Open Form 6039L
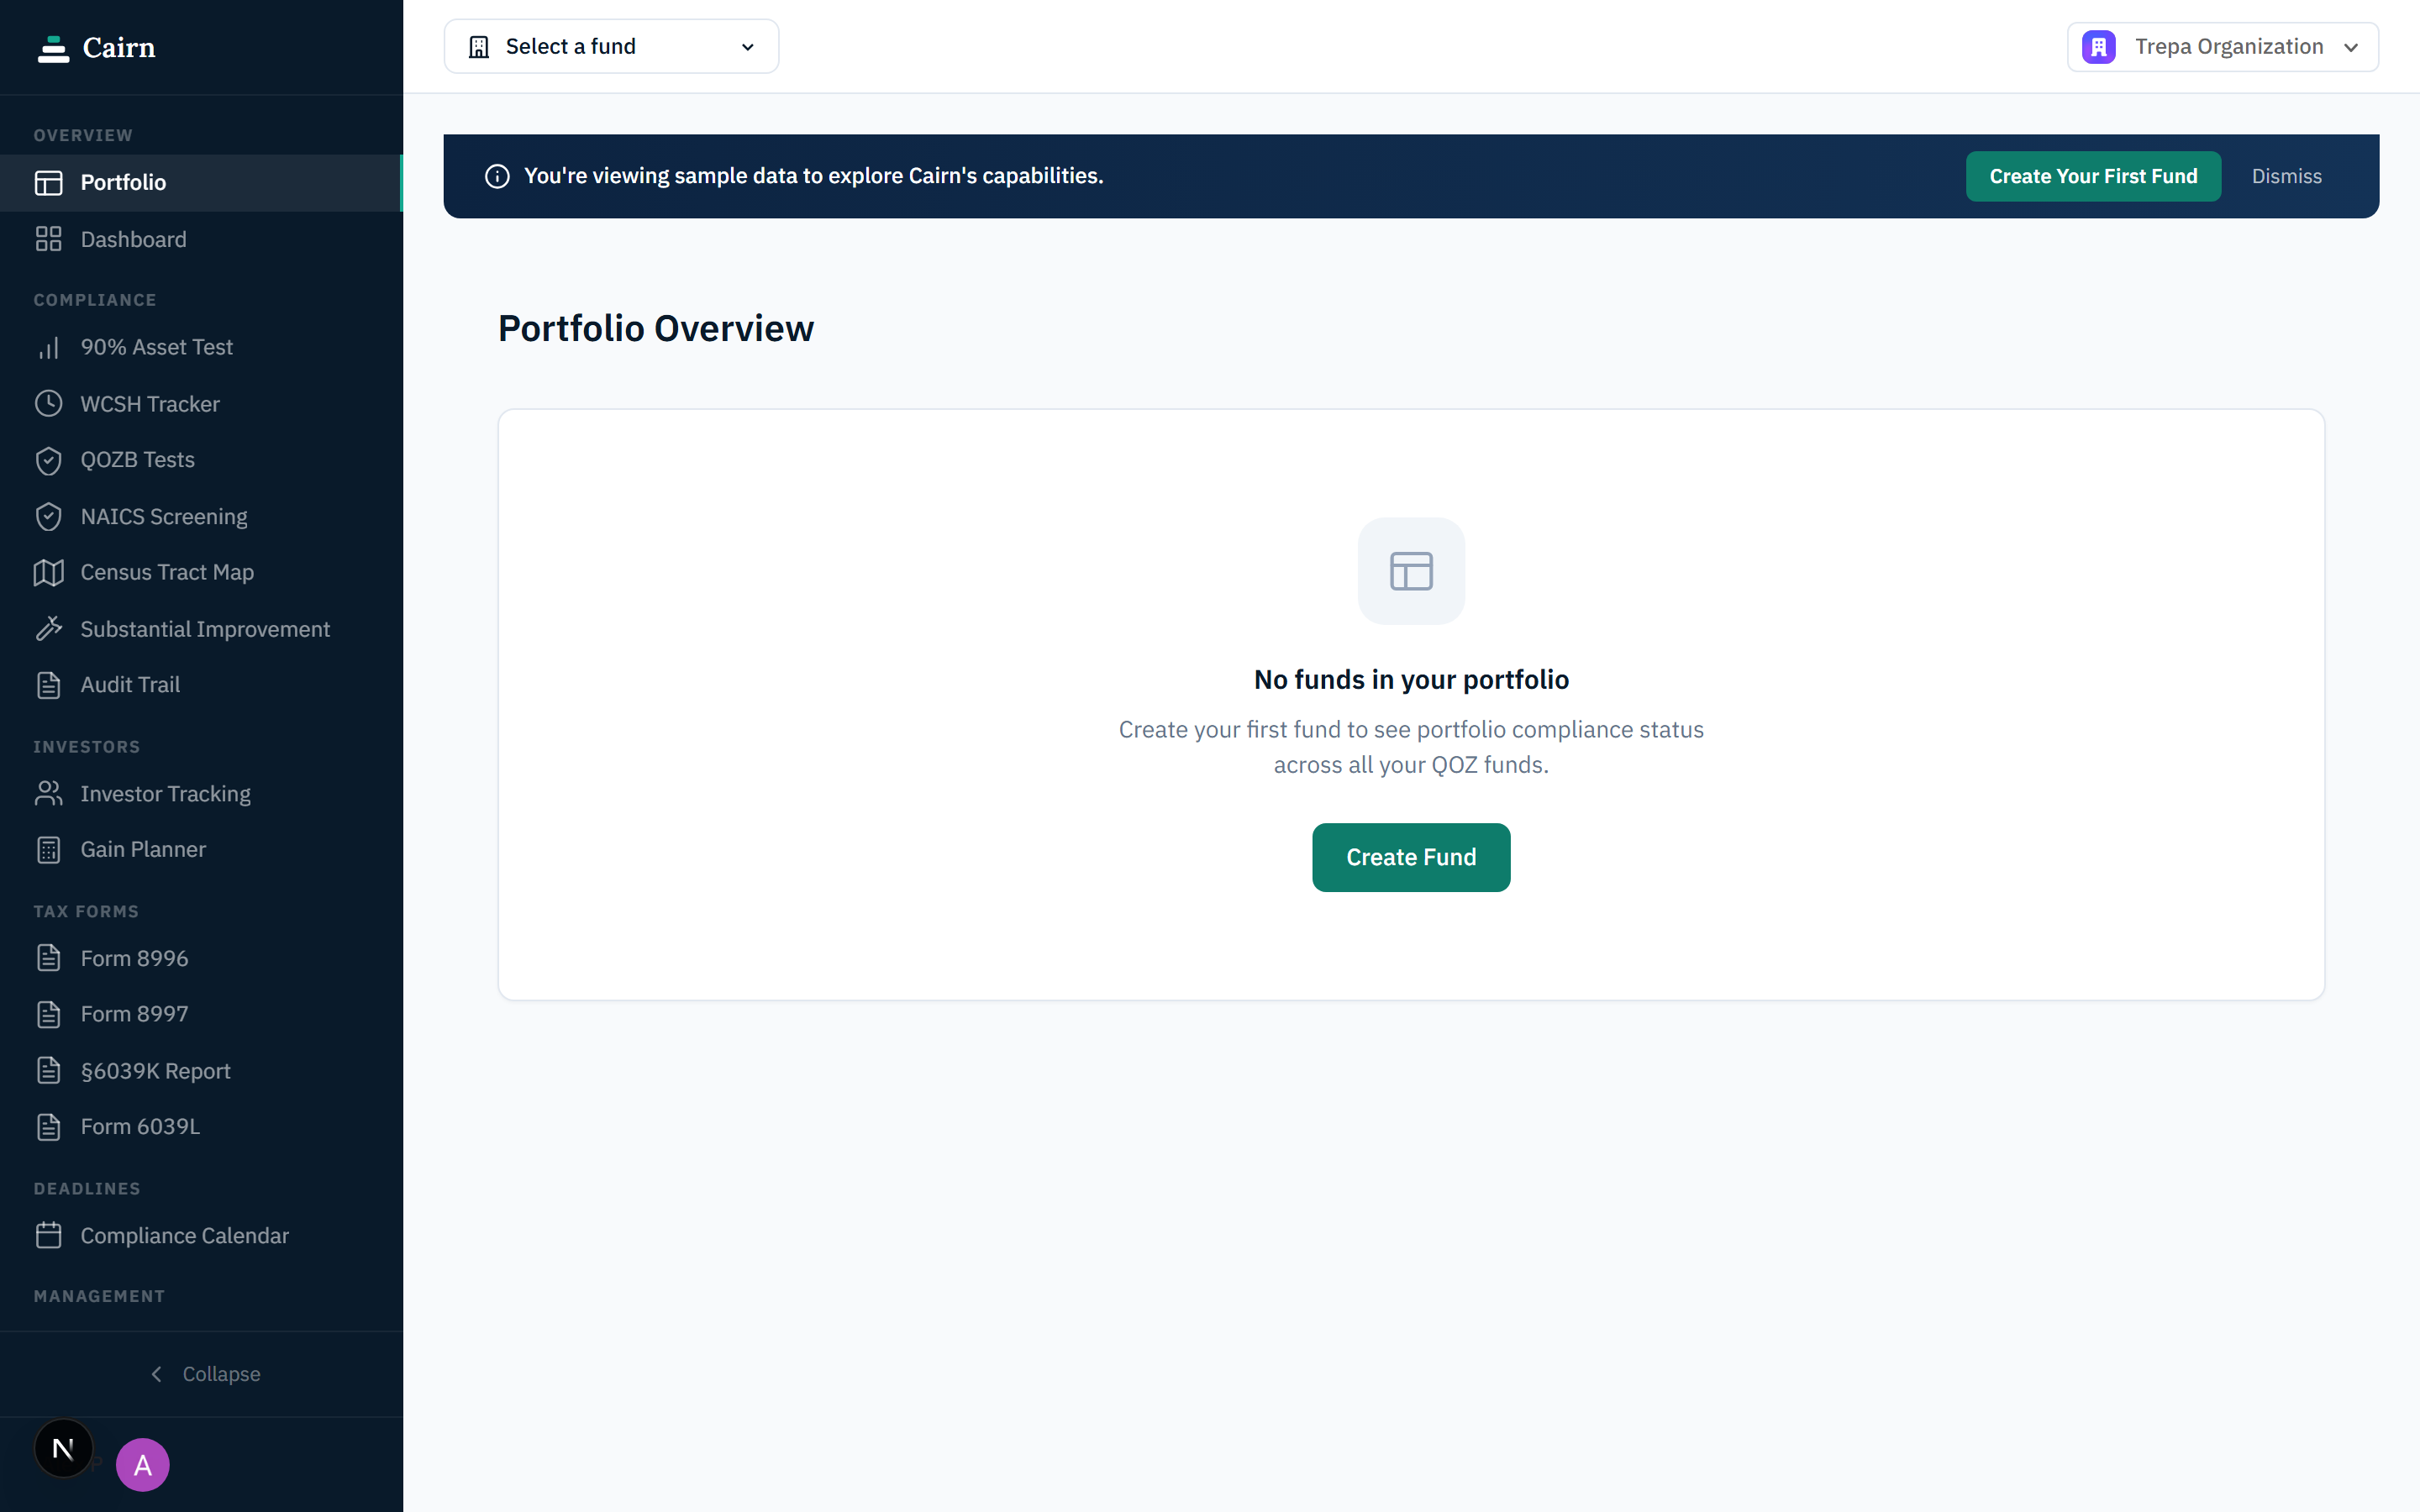 pos(201,1127)
